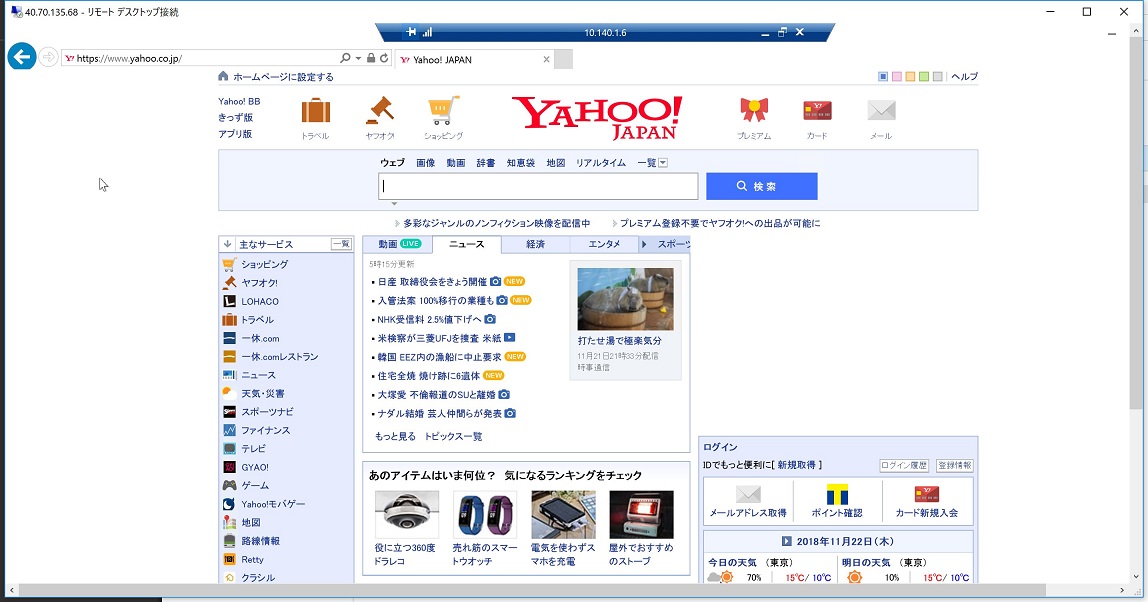Image resolution: width=1148 pixels, height=602 pixels.
Task: Check the connection signal strength icon
Action: 428,32
